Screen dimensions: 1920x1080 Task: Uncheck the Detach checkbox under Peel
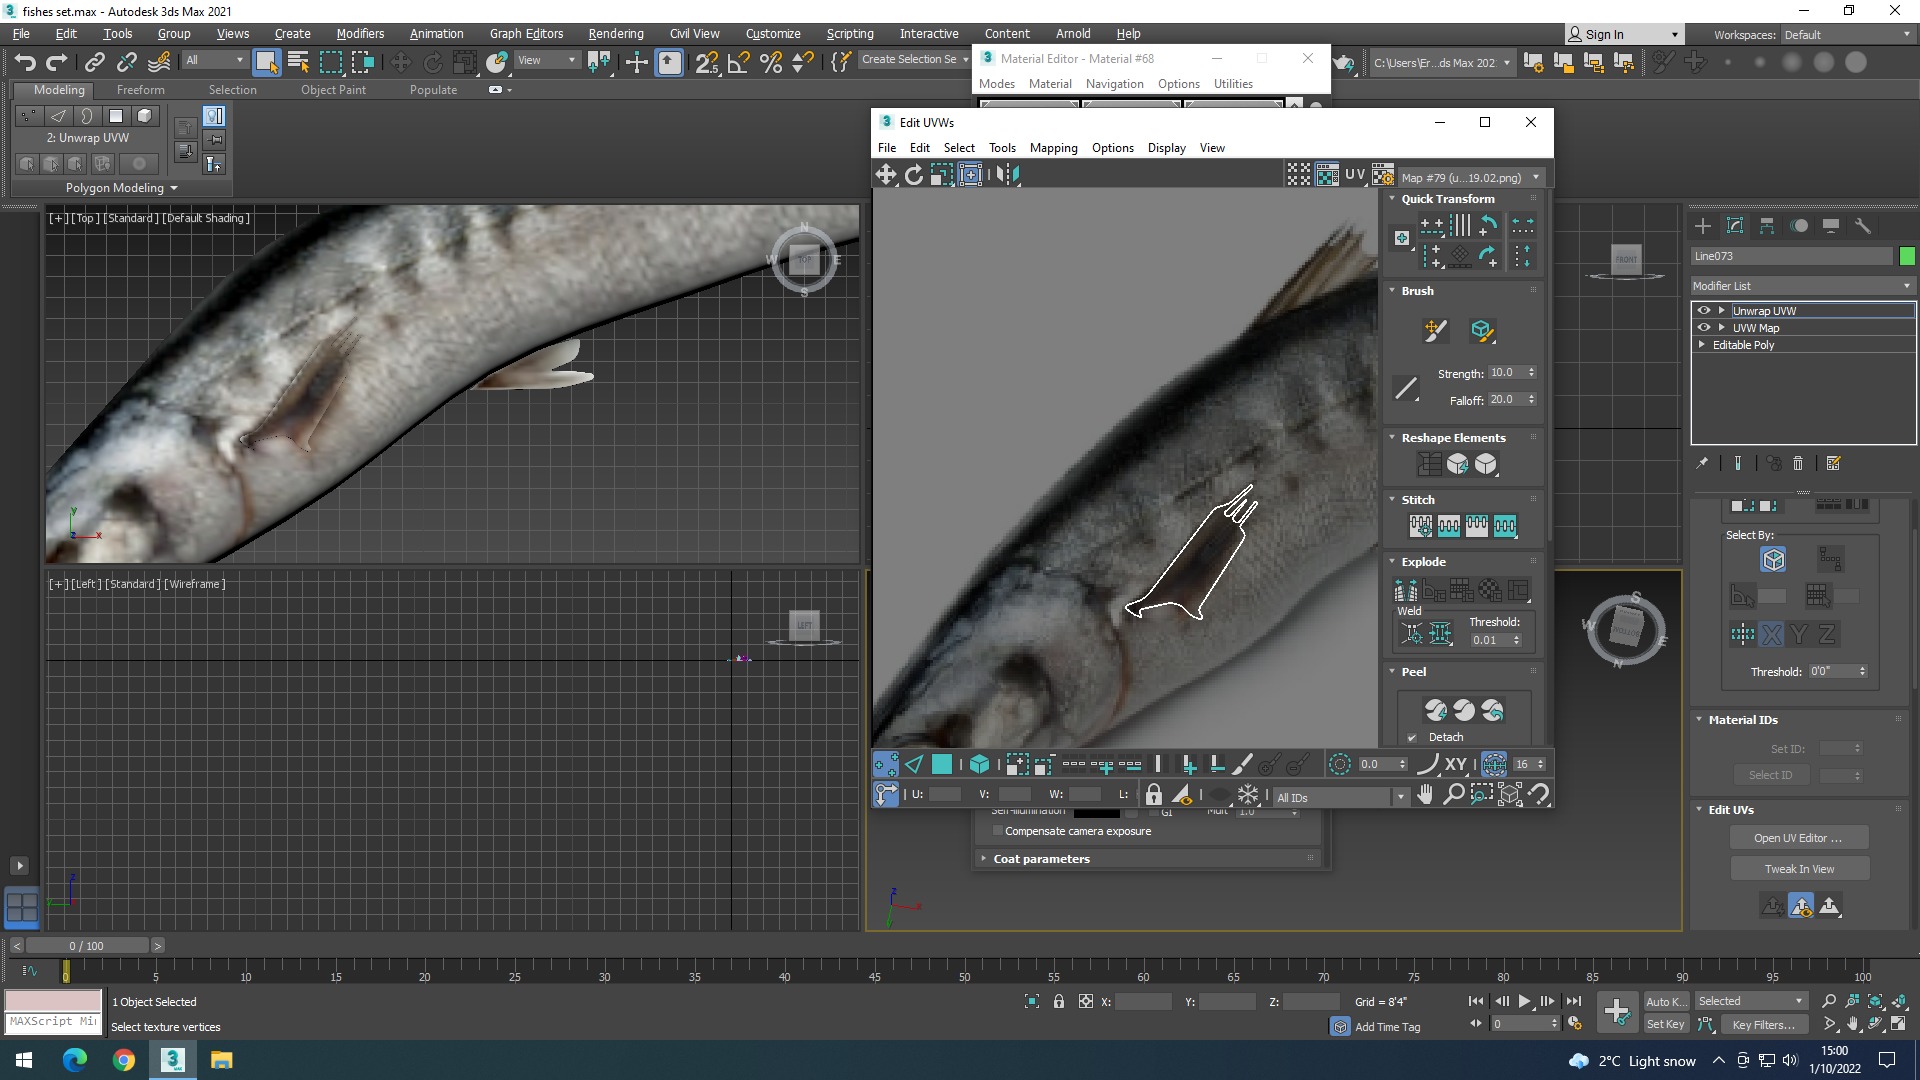(x=1412, y=738)
